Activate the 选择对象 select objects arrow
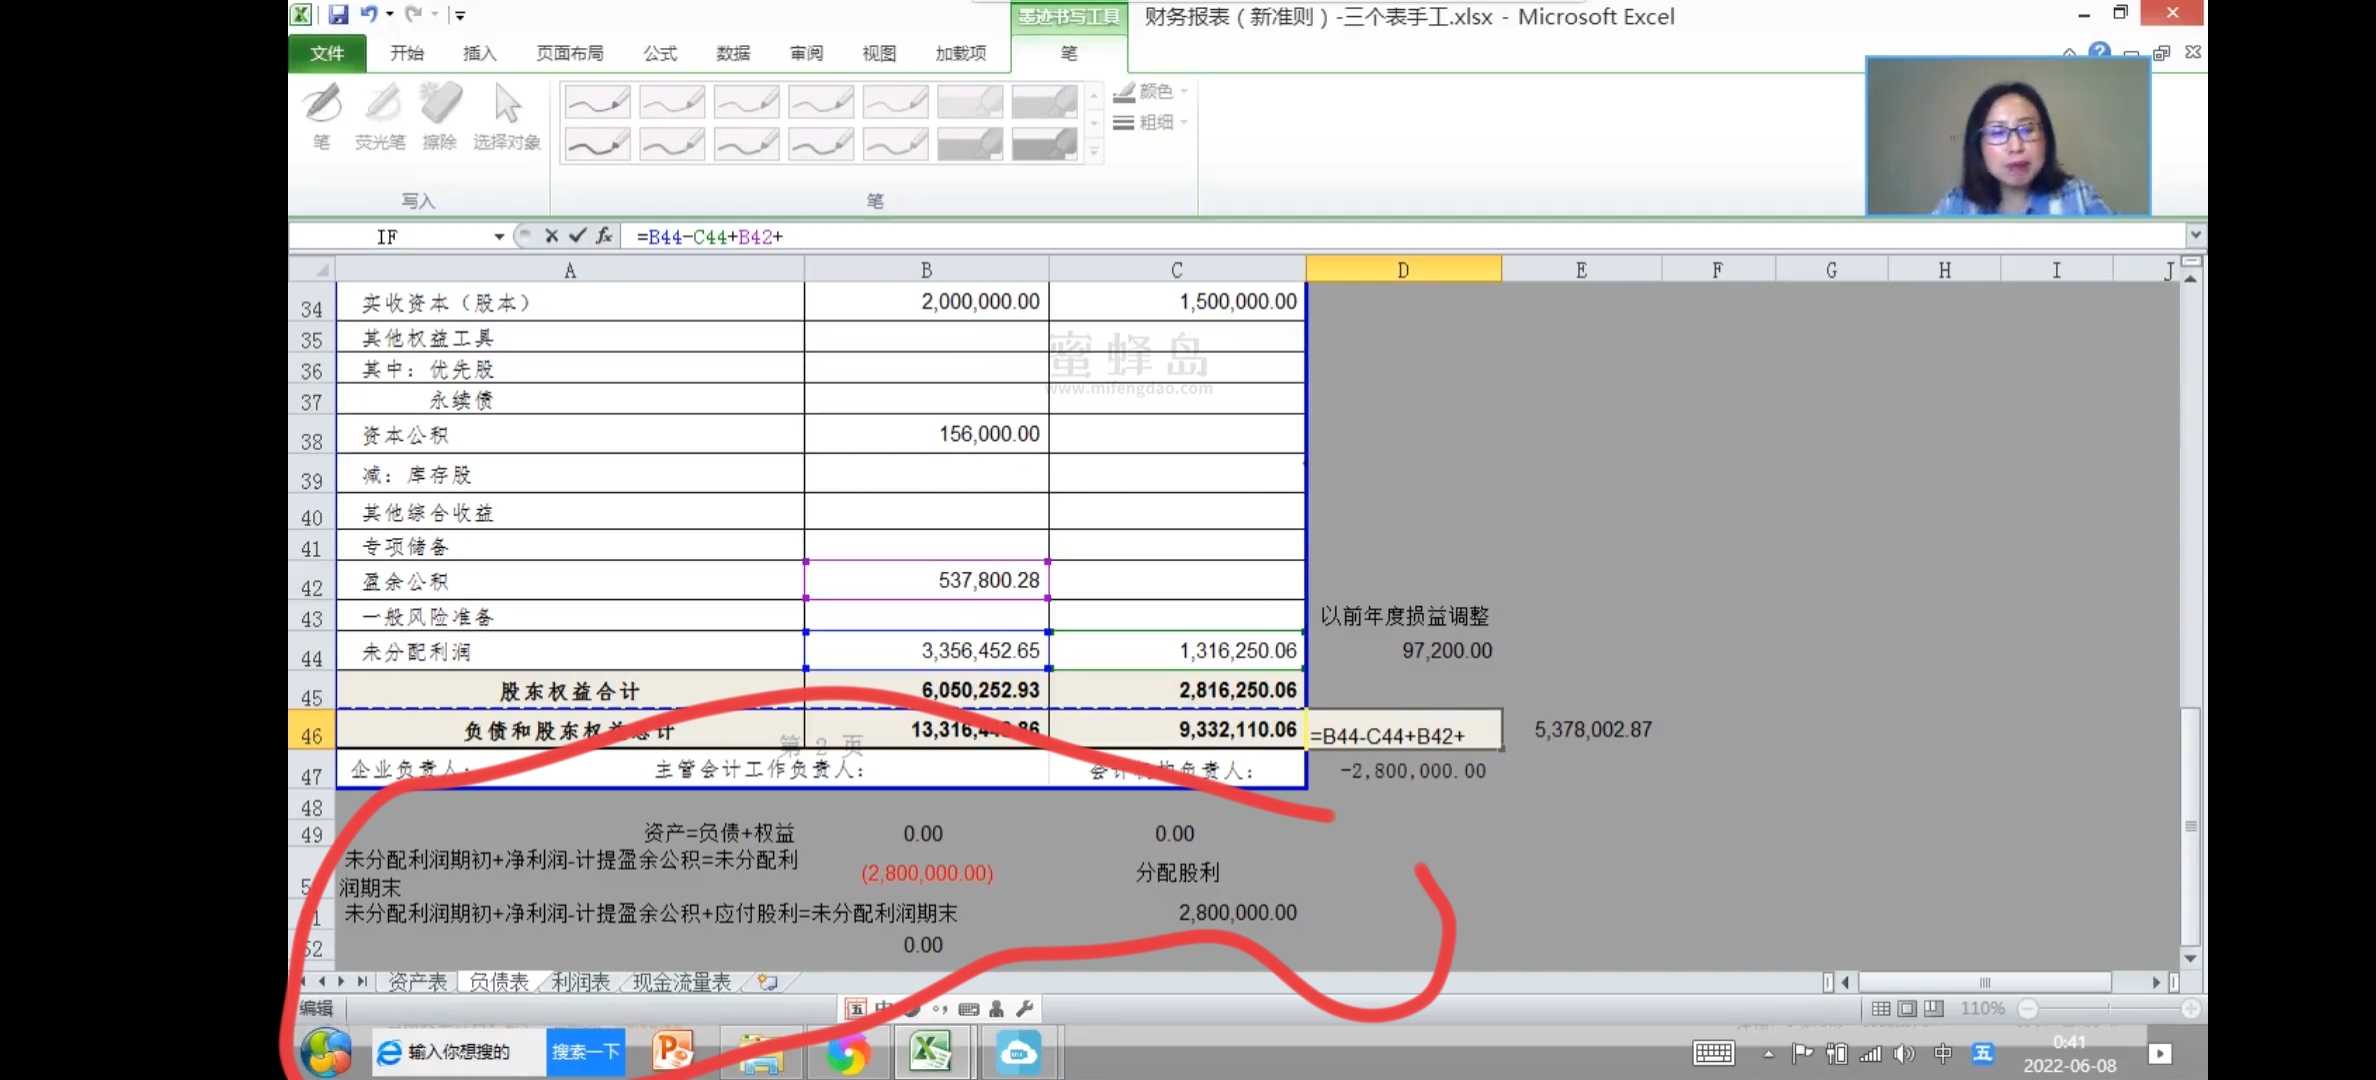The height and width of the screenshot is (1080, 2376). tap(507, 115)
